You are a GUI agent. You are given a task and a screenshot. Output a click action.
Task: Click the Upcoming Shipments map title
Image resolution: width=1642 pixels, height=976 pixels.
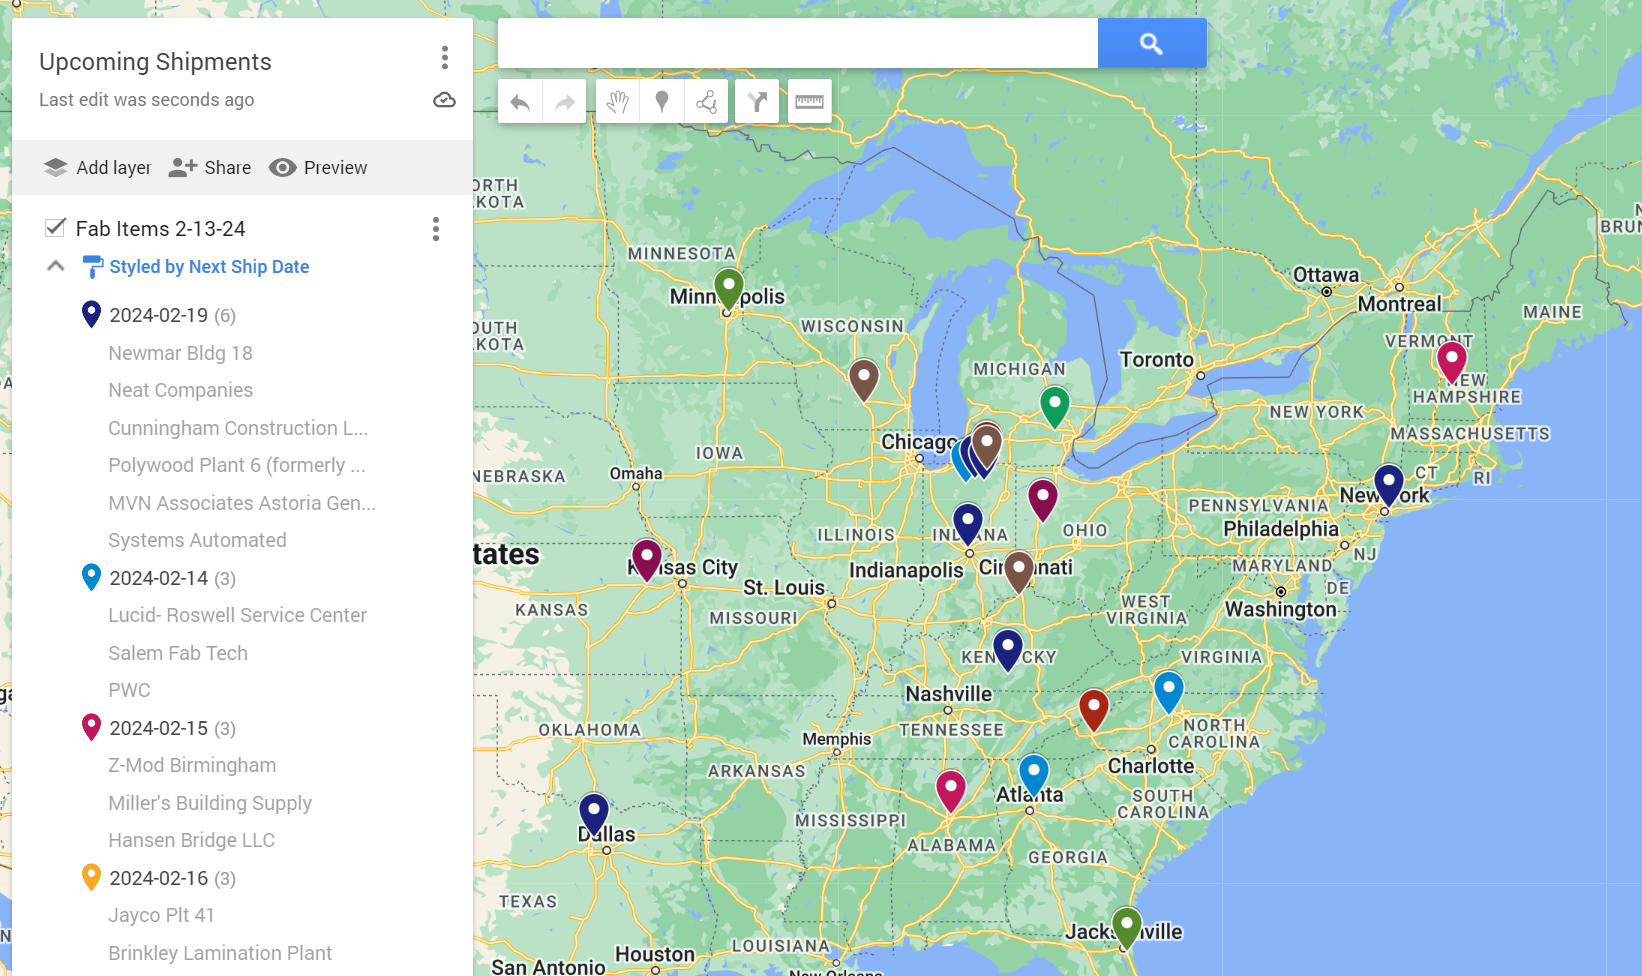click(x=155, y=61)
